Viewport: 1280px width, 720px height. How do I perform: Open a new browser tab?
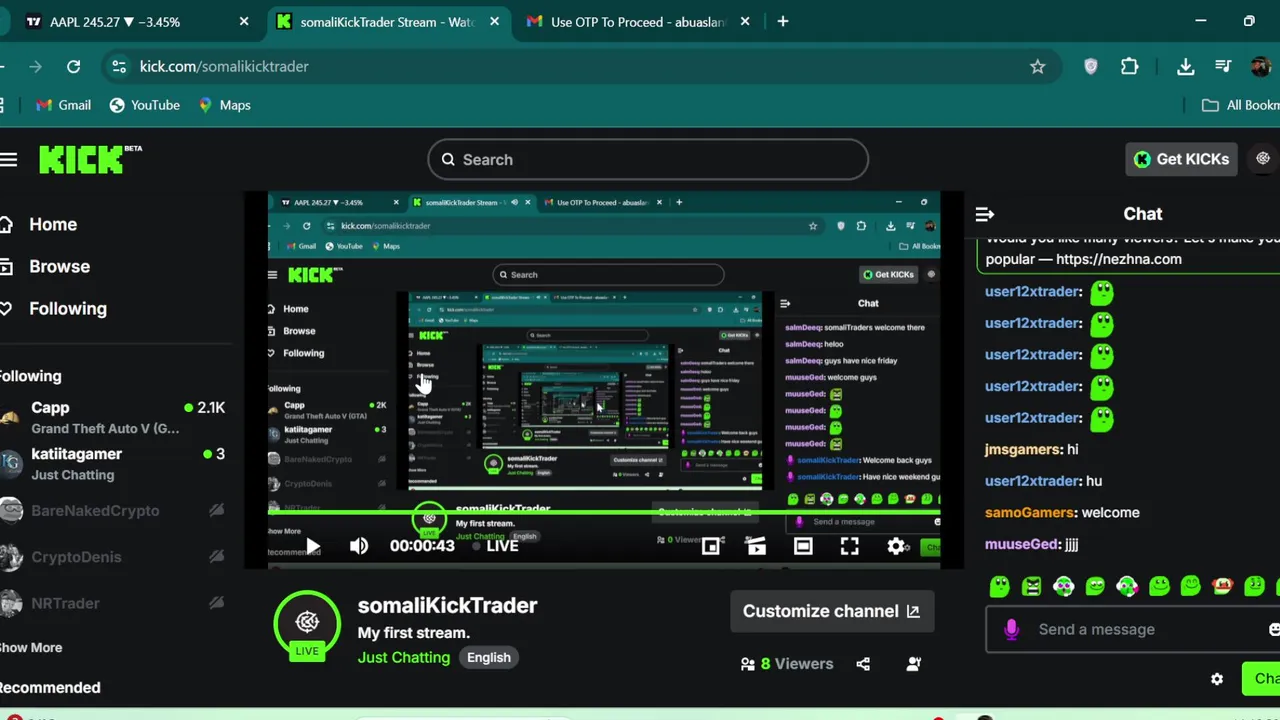pyautogui.click(x=783, y=21)
